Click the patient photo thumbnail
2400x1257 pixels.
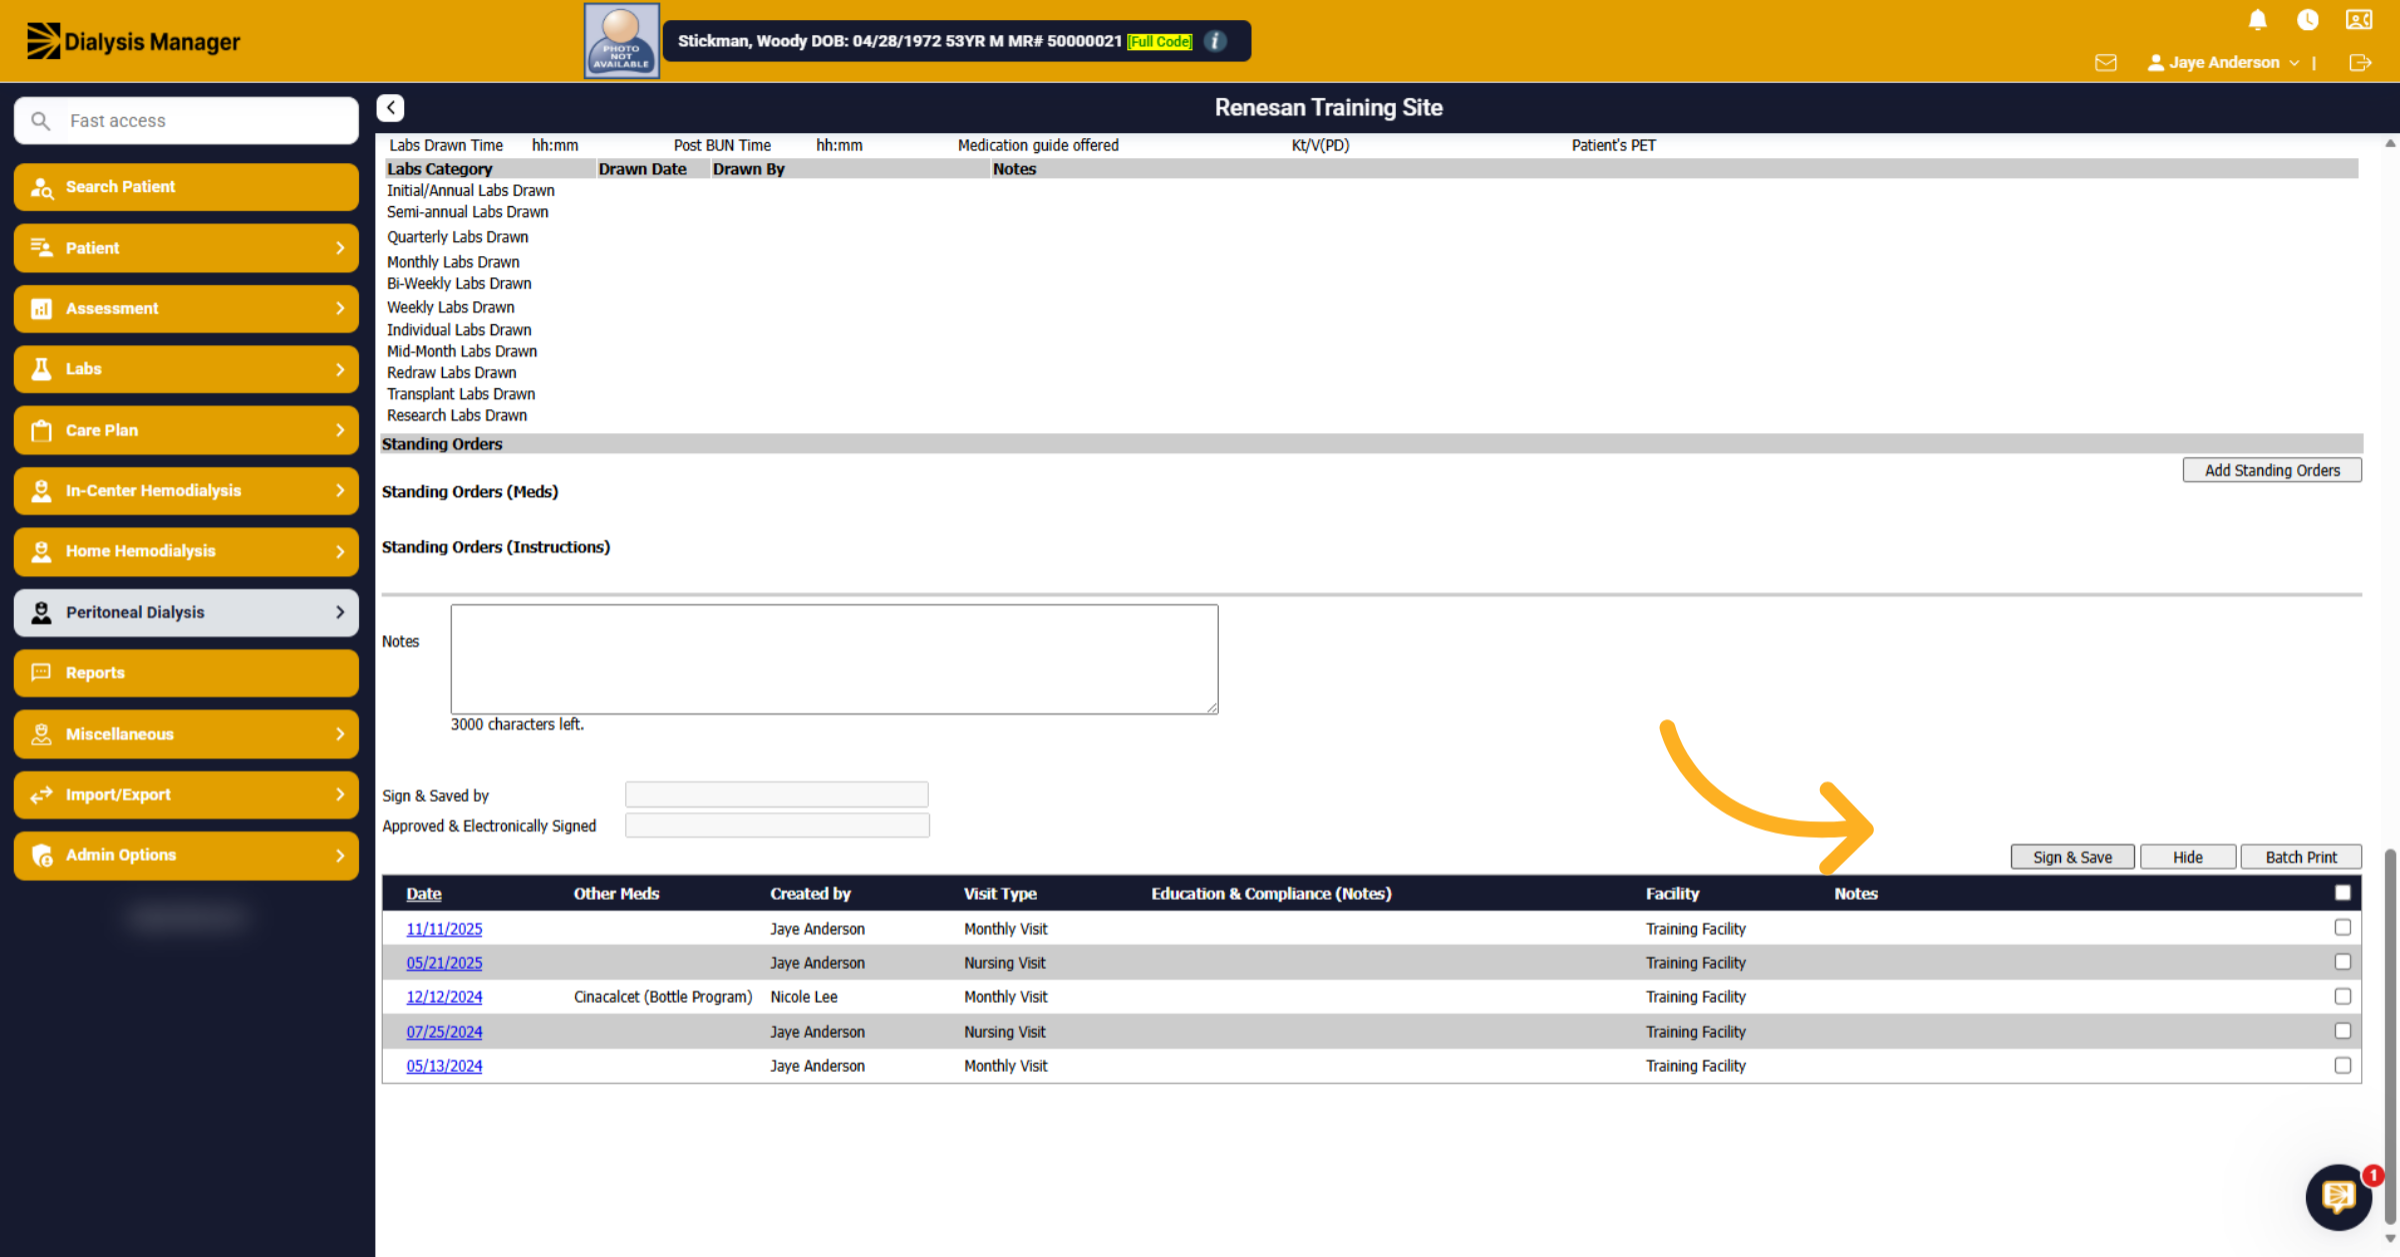(621, 41)
